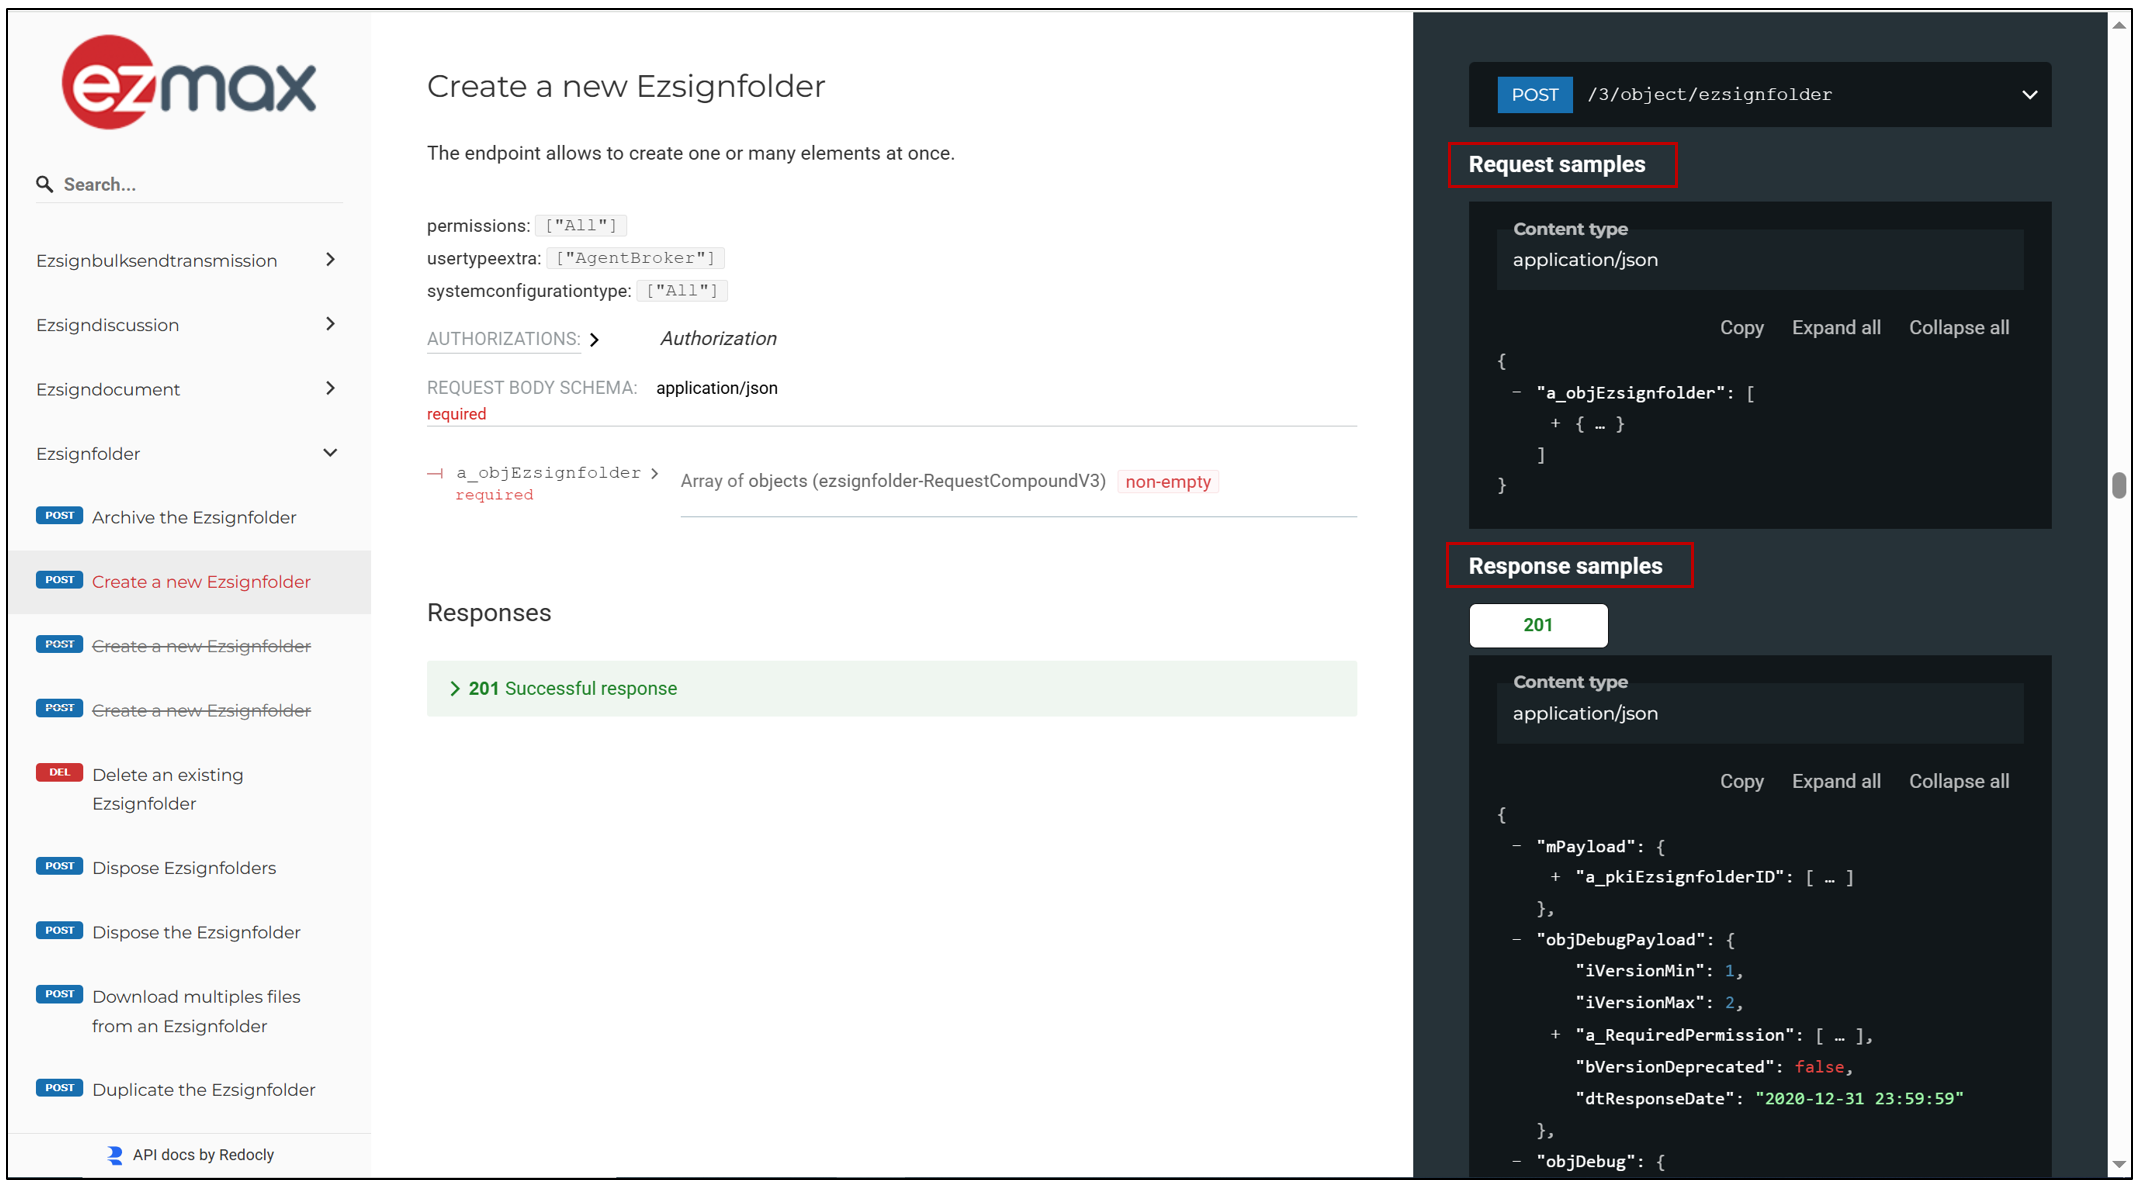Screen dimensions: 2143x1188
Task: Collapse the "mPayload" JSON node
Action: pos(1517,846)
